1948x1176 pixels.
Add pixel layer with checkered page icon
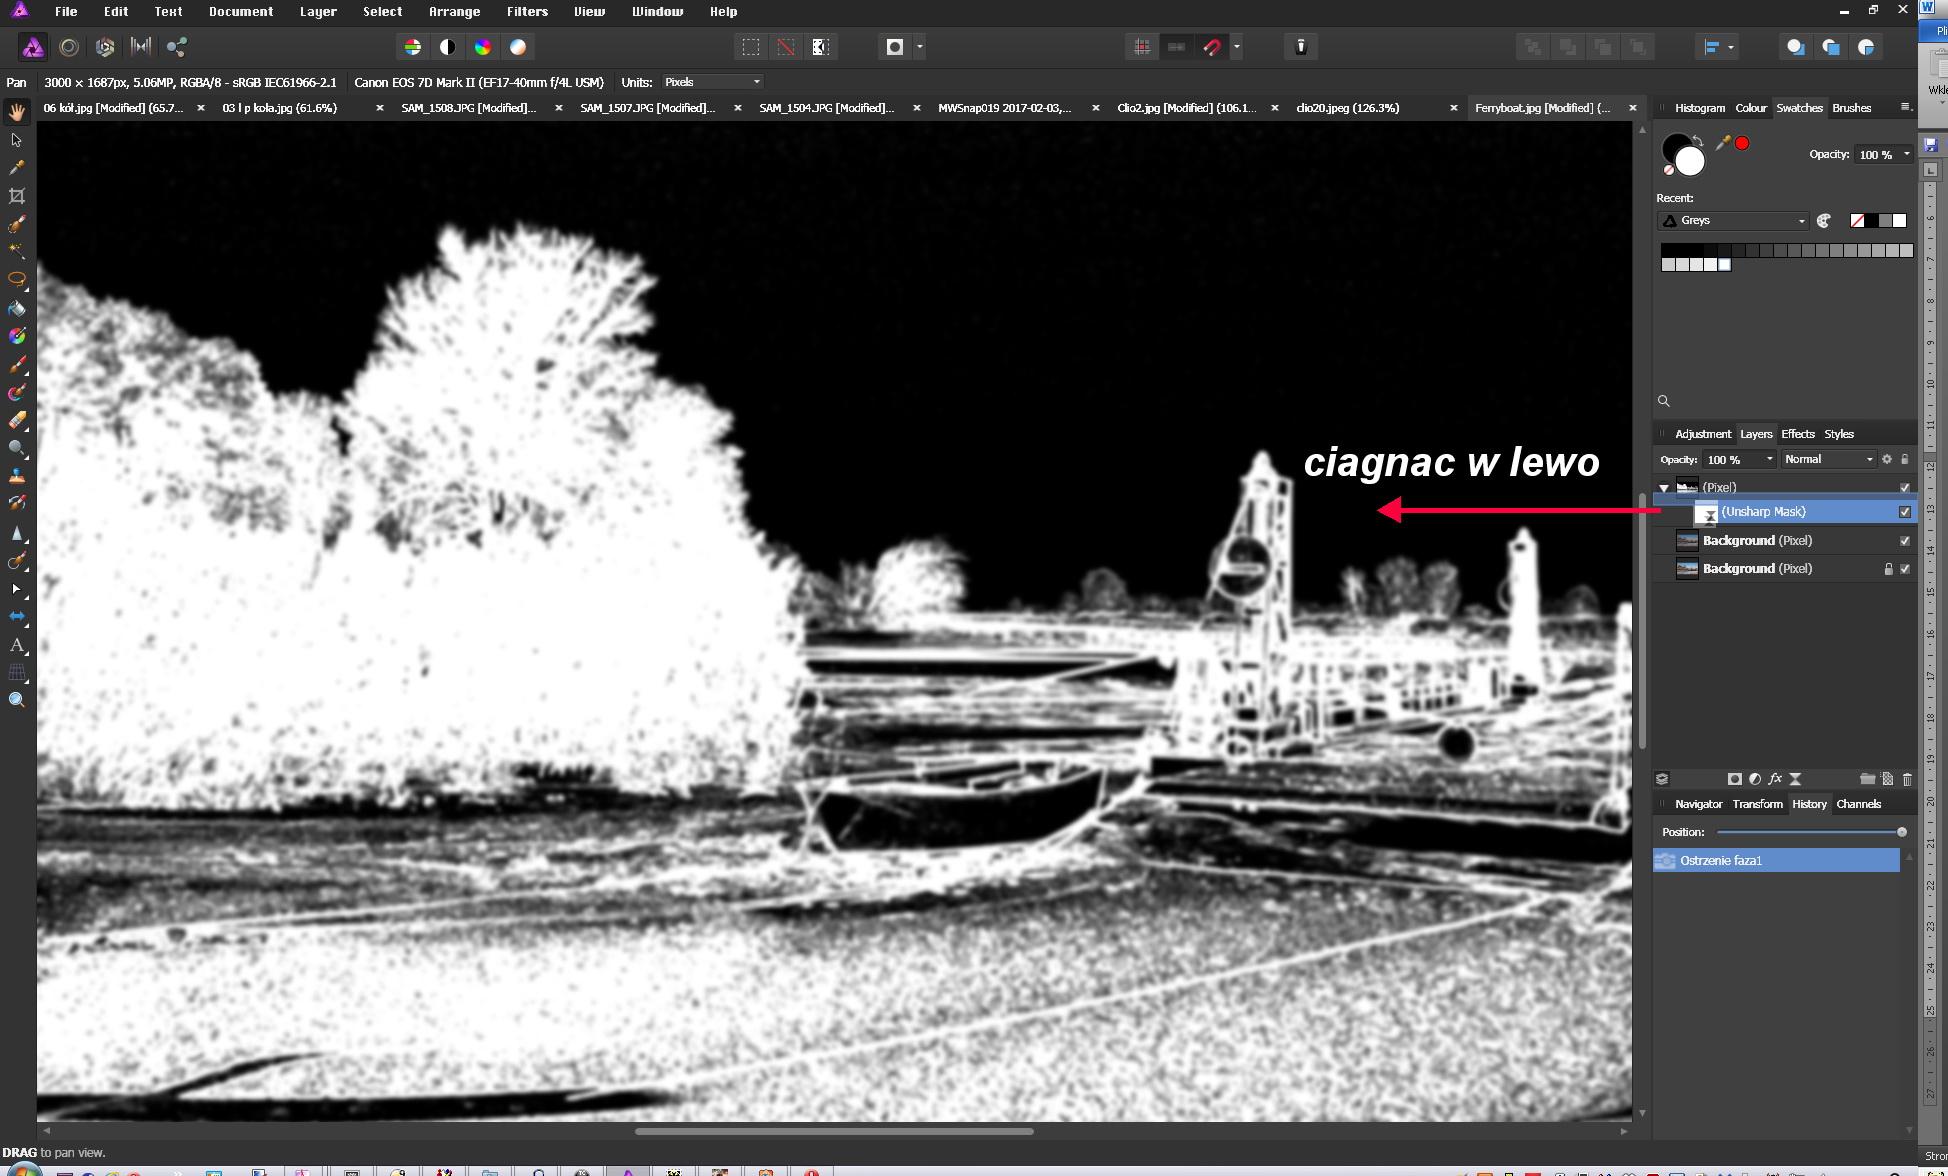click(x=1887, y=779)
